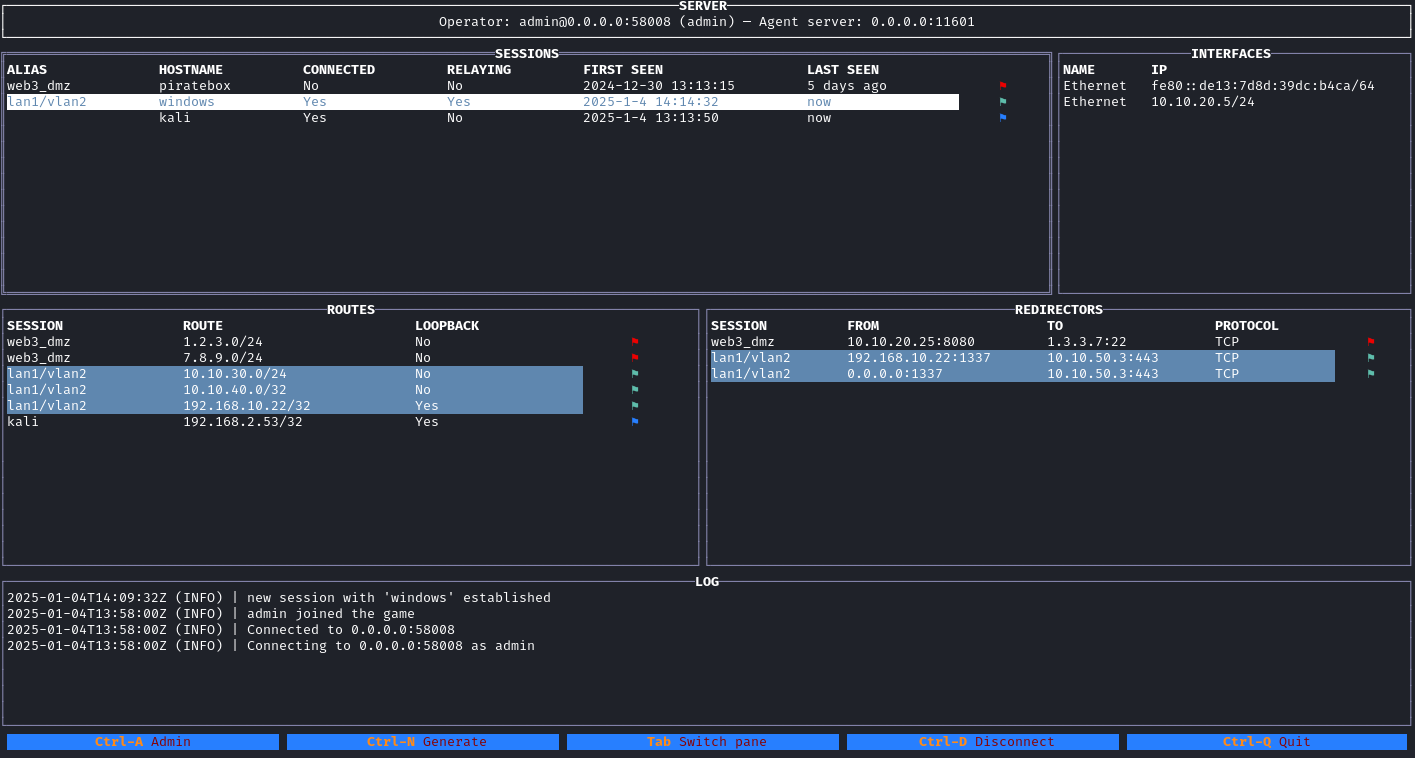Select the Ethernet interface with IP 10.10.20.5/24
The height and width of the screenshot is (758, 1415).
pyautogui.click(x=1200, y=101)
